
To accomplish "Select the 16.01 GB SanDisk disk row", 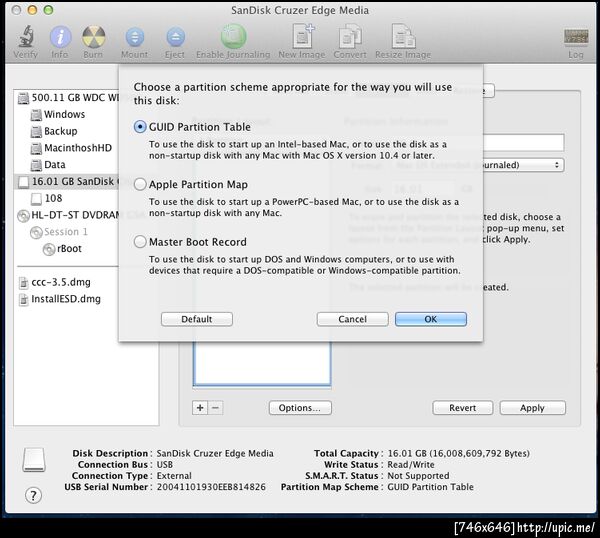I will [x=67, y=182].
